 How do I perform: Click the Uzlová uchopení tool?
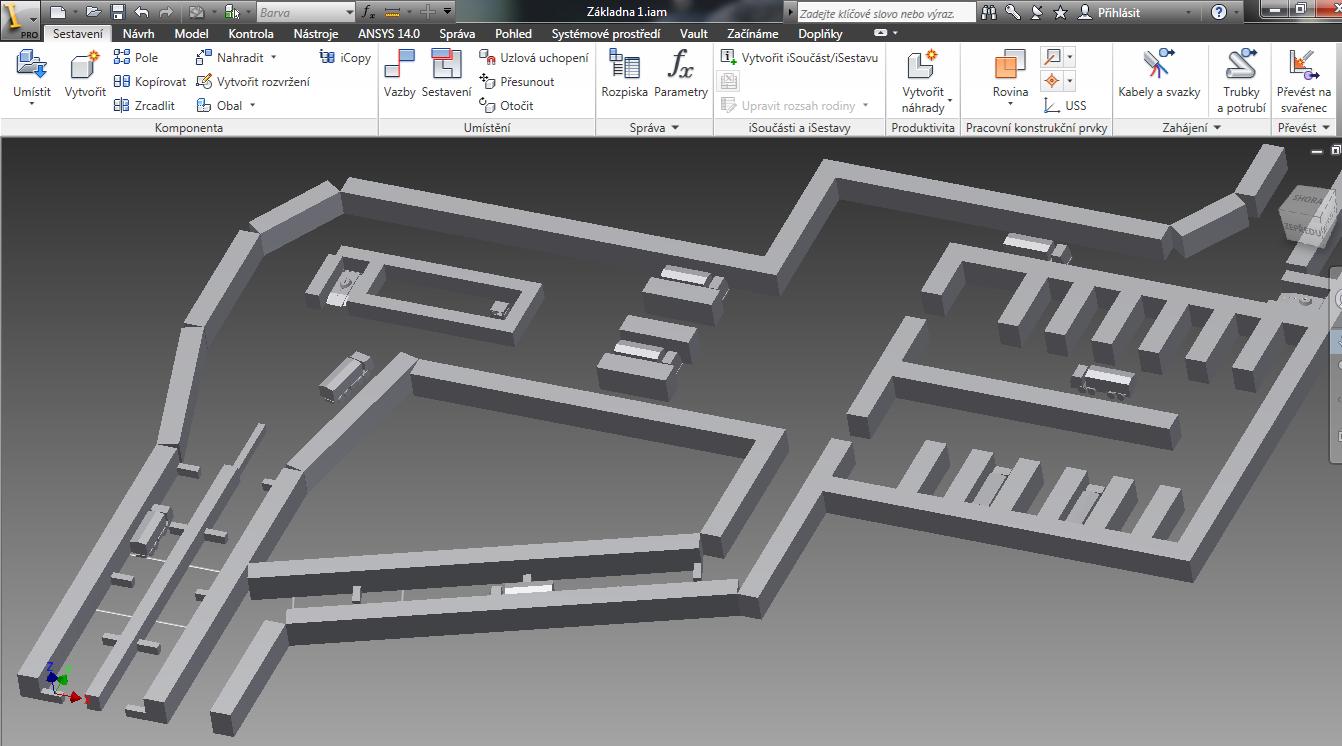(x=534, y=58)
